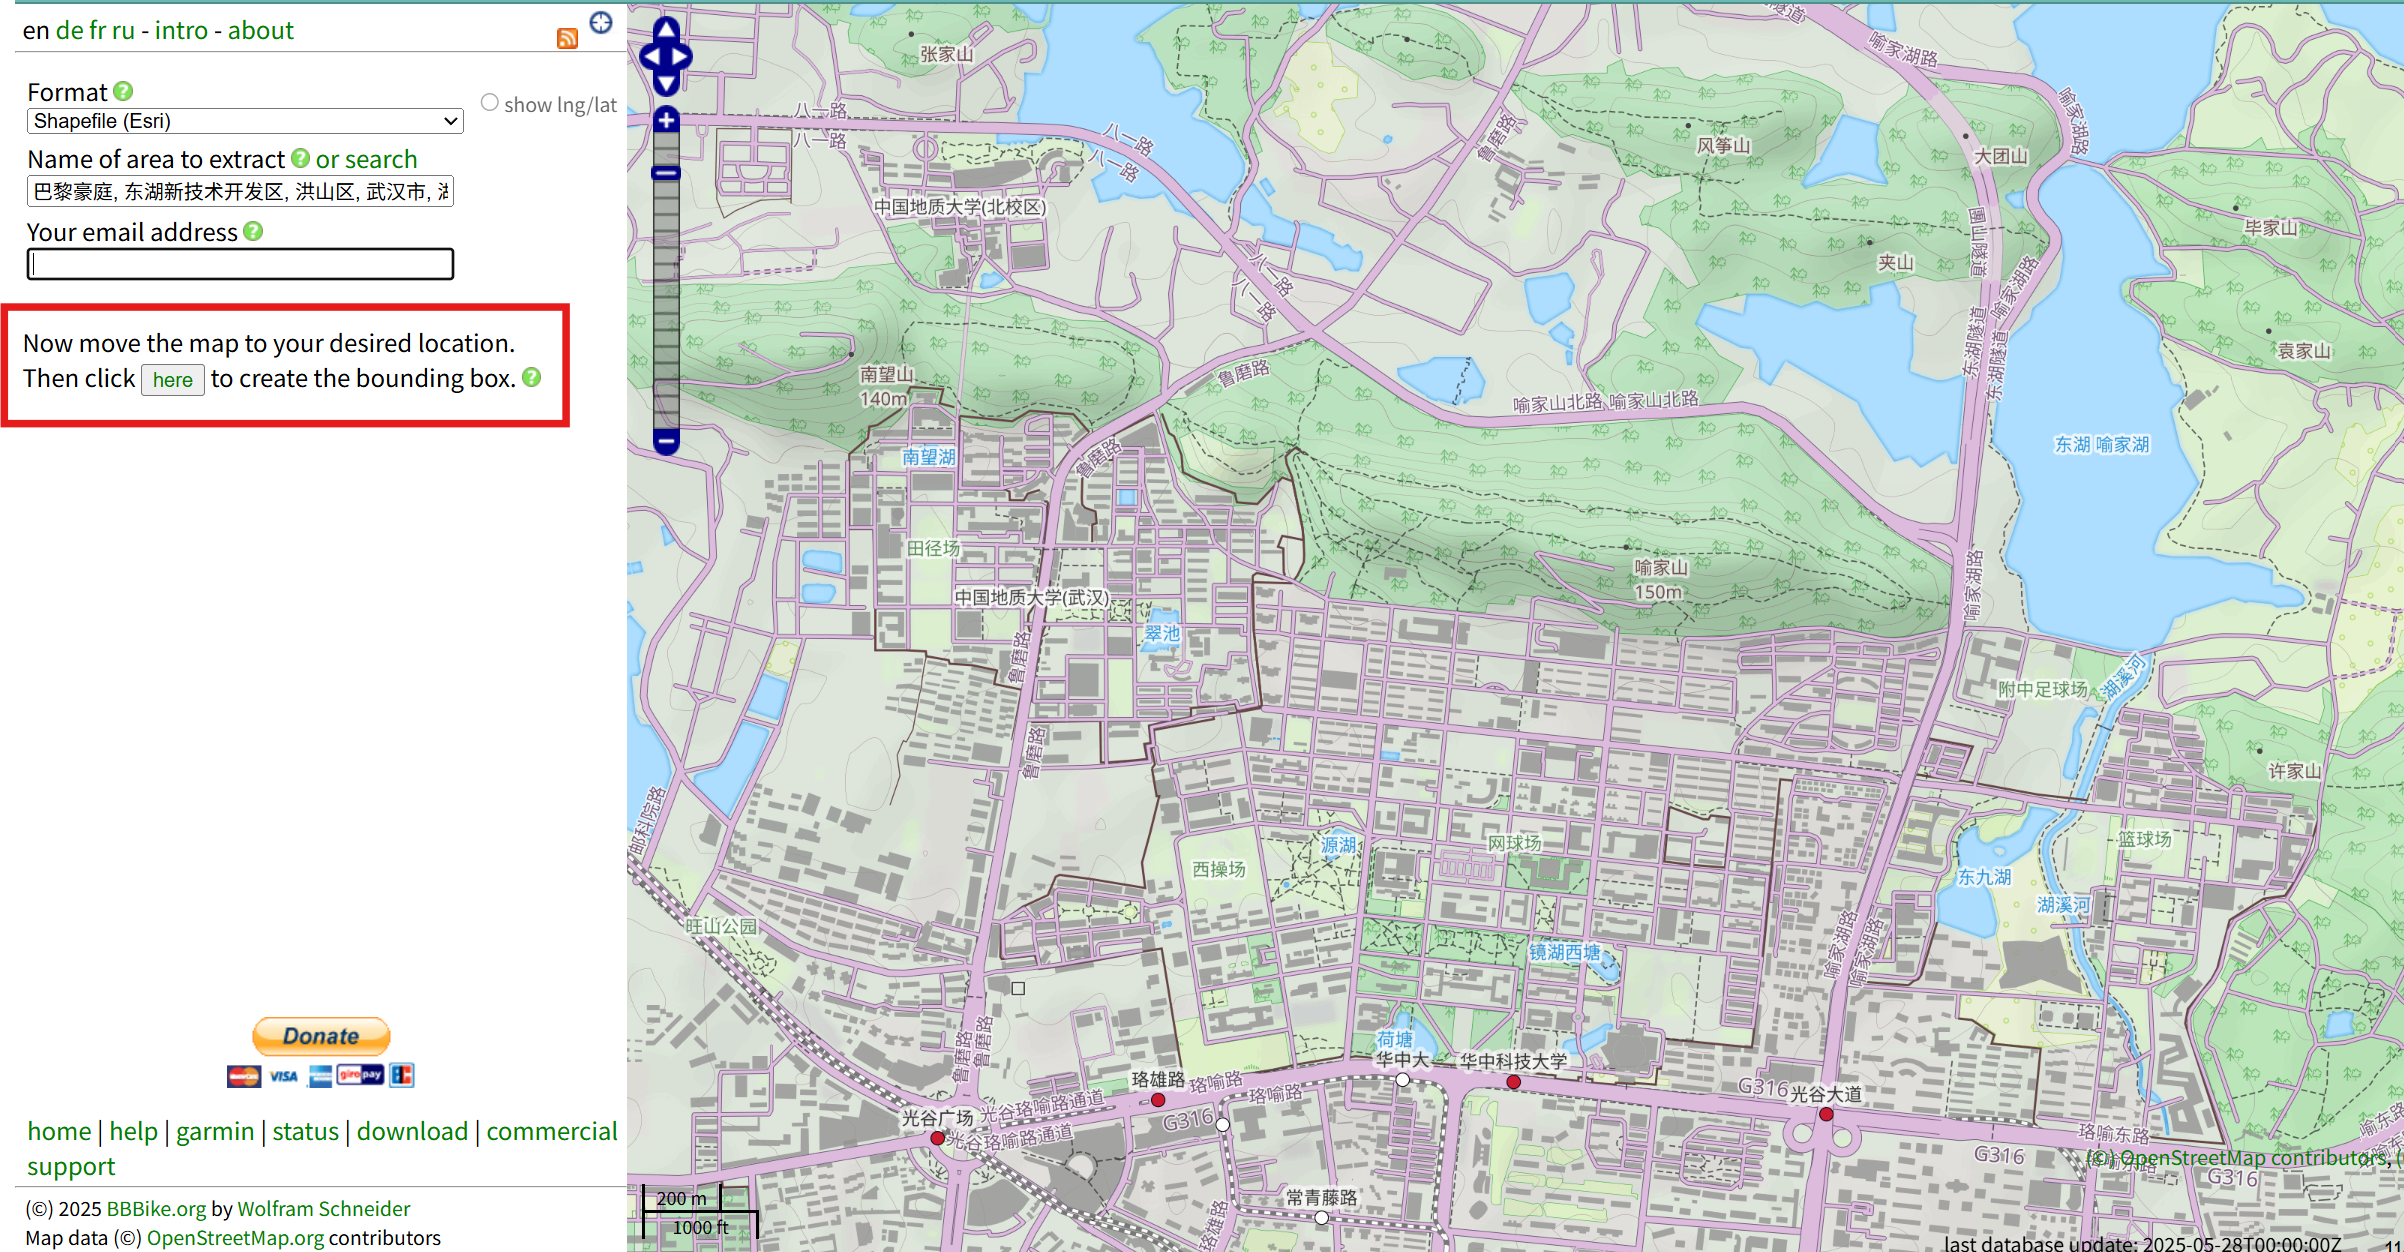
Task: Click the VISA payment icon
Action: point(283,1075)
